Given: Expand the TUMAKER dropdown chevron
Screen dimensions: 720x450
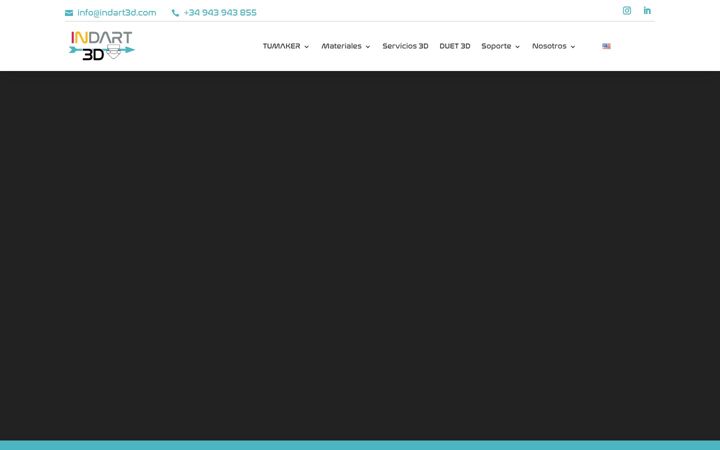Looking at the screenshot, I should 306,47.
